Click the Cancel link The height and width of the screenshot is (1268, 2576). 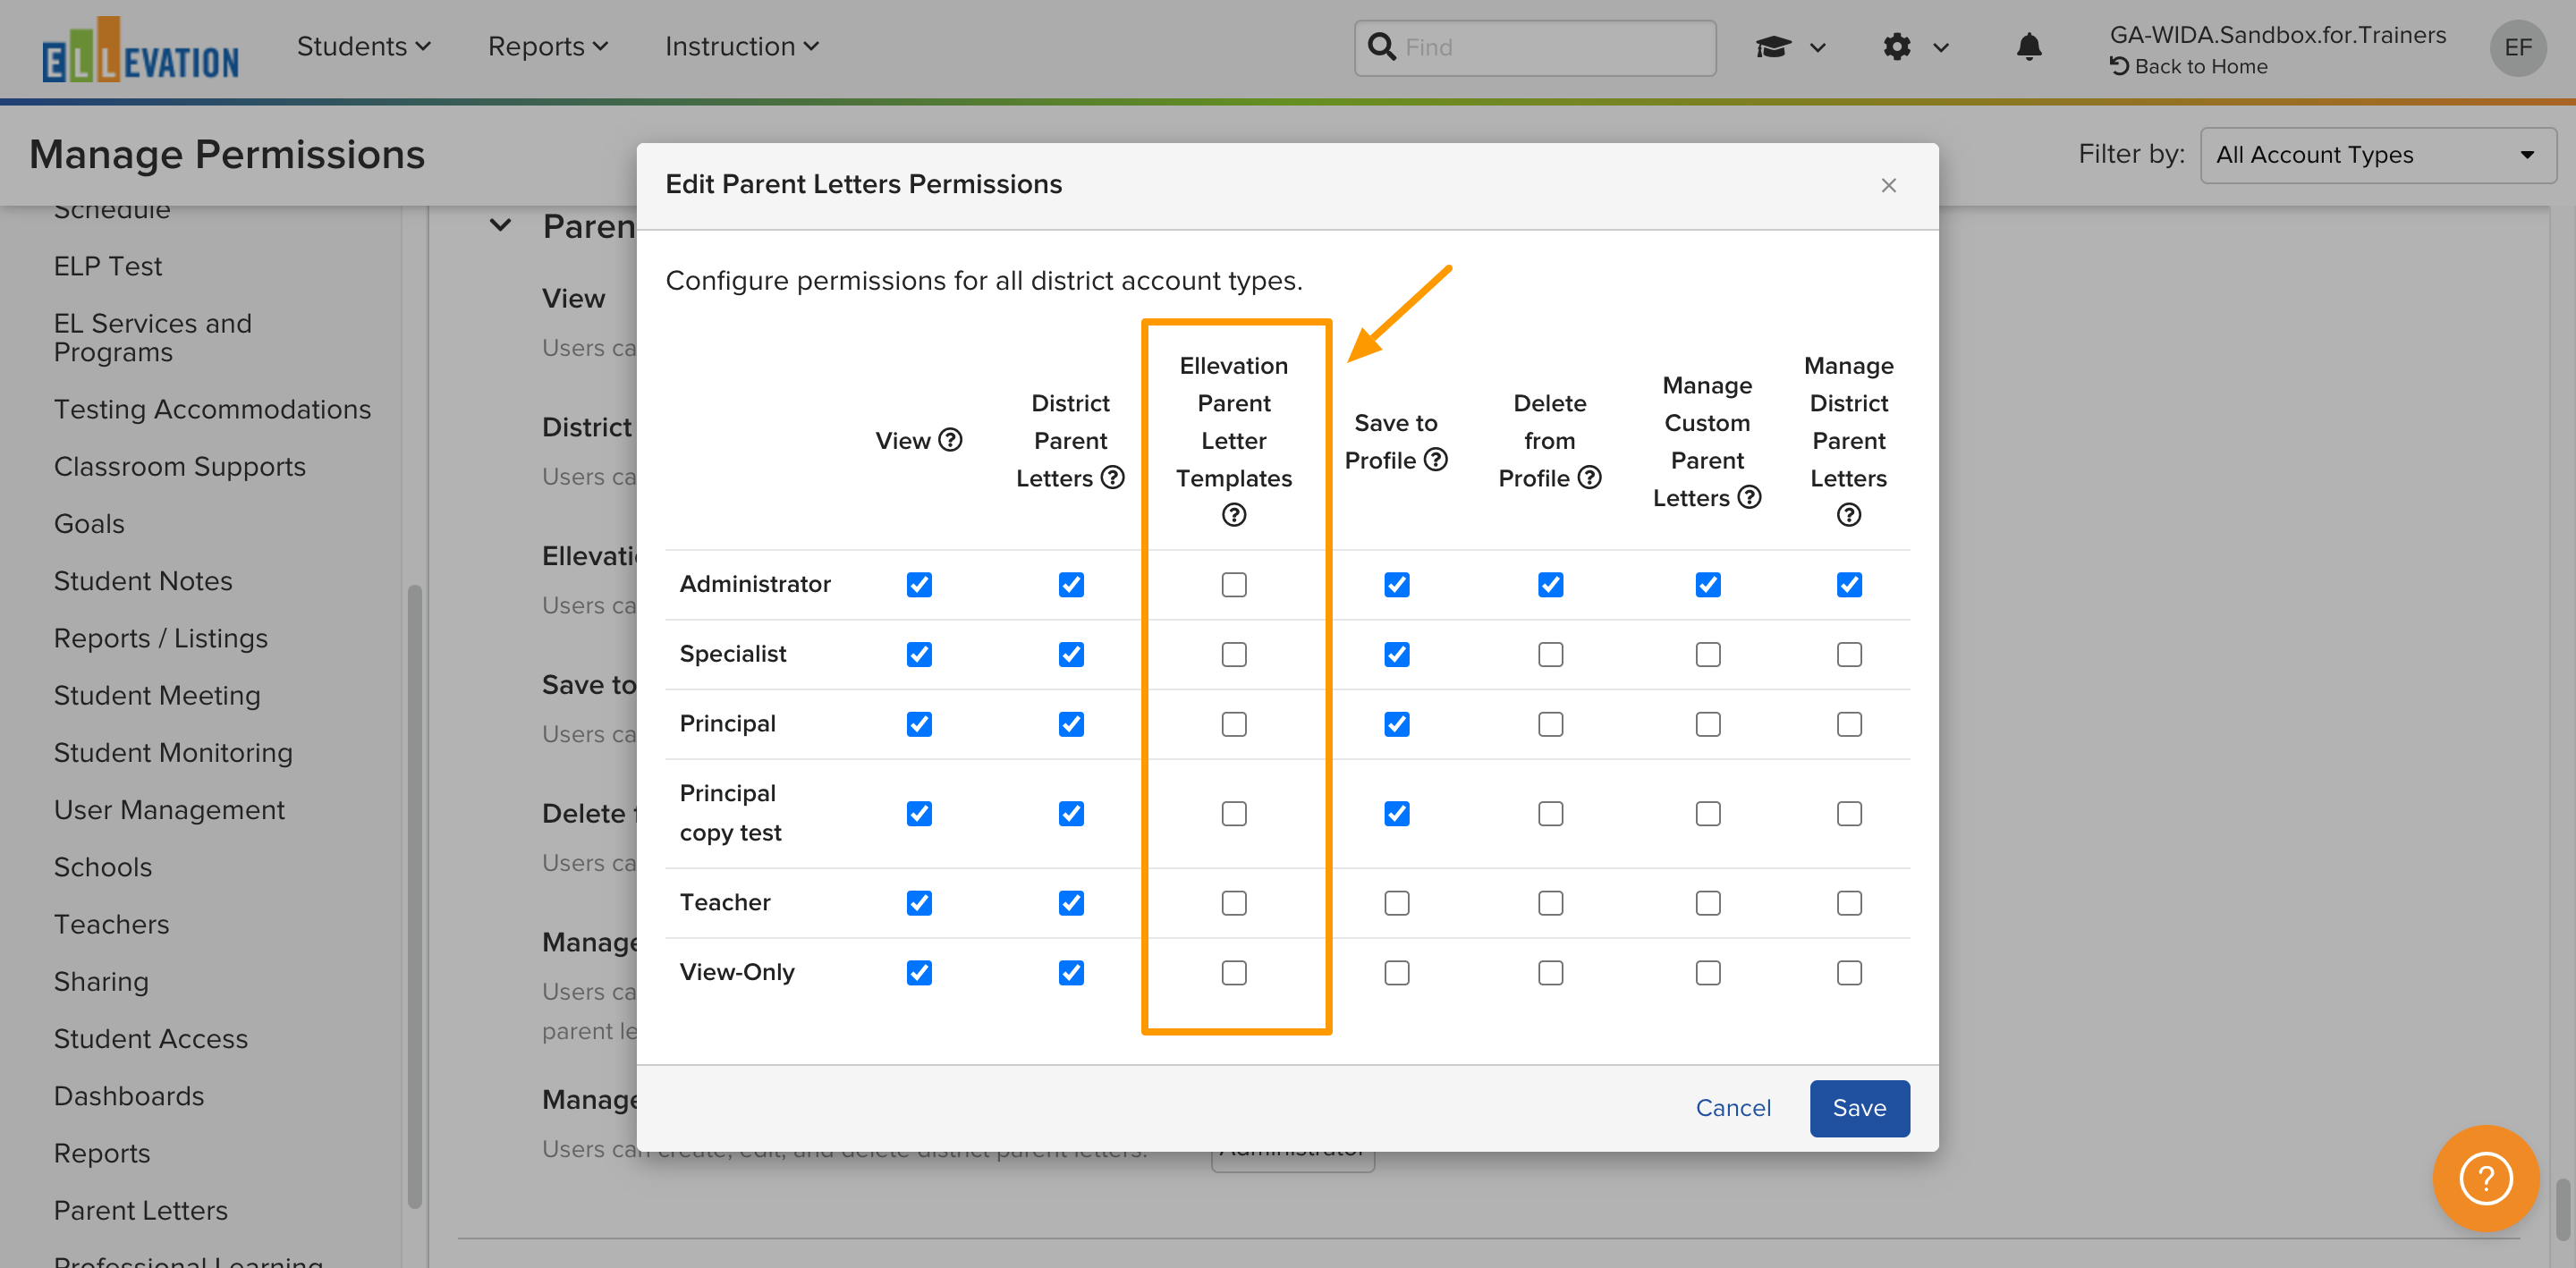pos(1733,1108)
